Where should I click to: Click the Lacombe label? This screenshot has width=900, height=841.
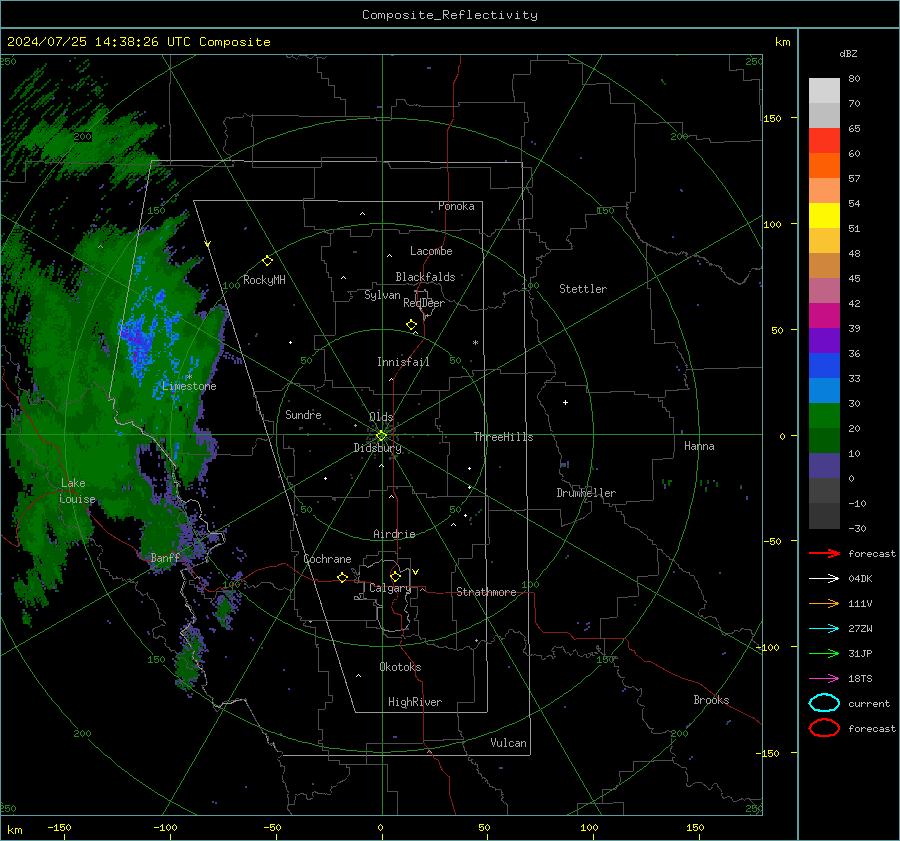coord(431,251)
